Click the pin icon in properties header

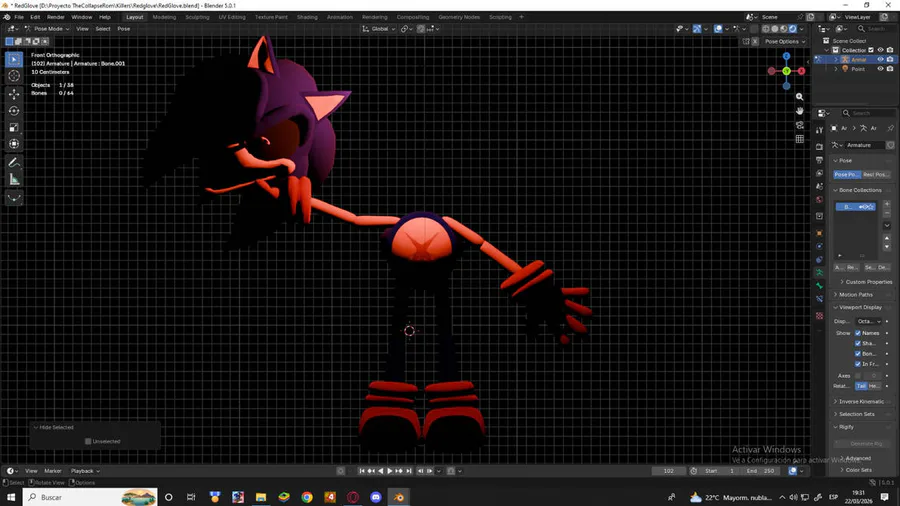pyautogui.click(x=890, y=128)
